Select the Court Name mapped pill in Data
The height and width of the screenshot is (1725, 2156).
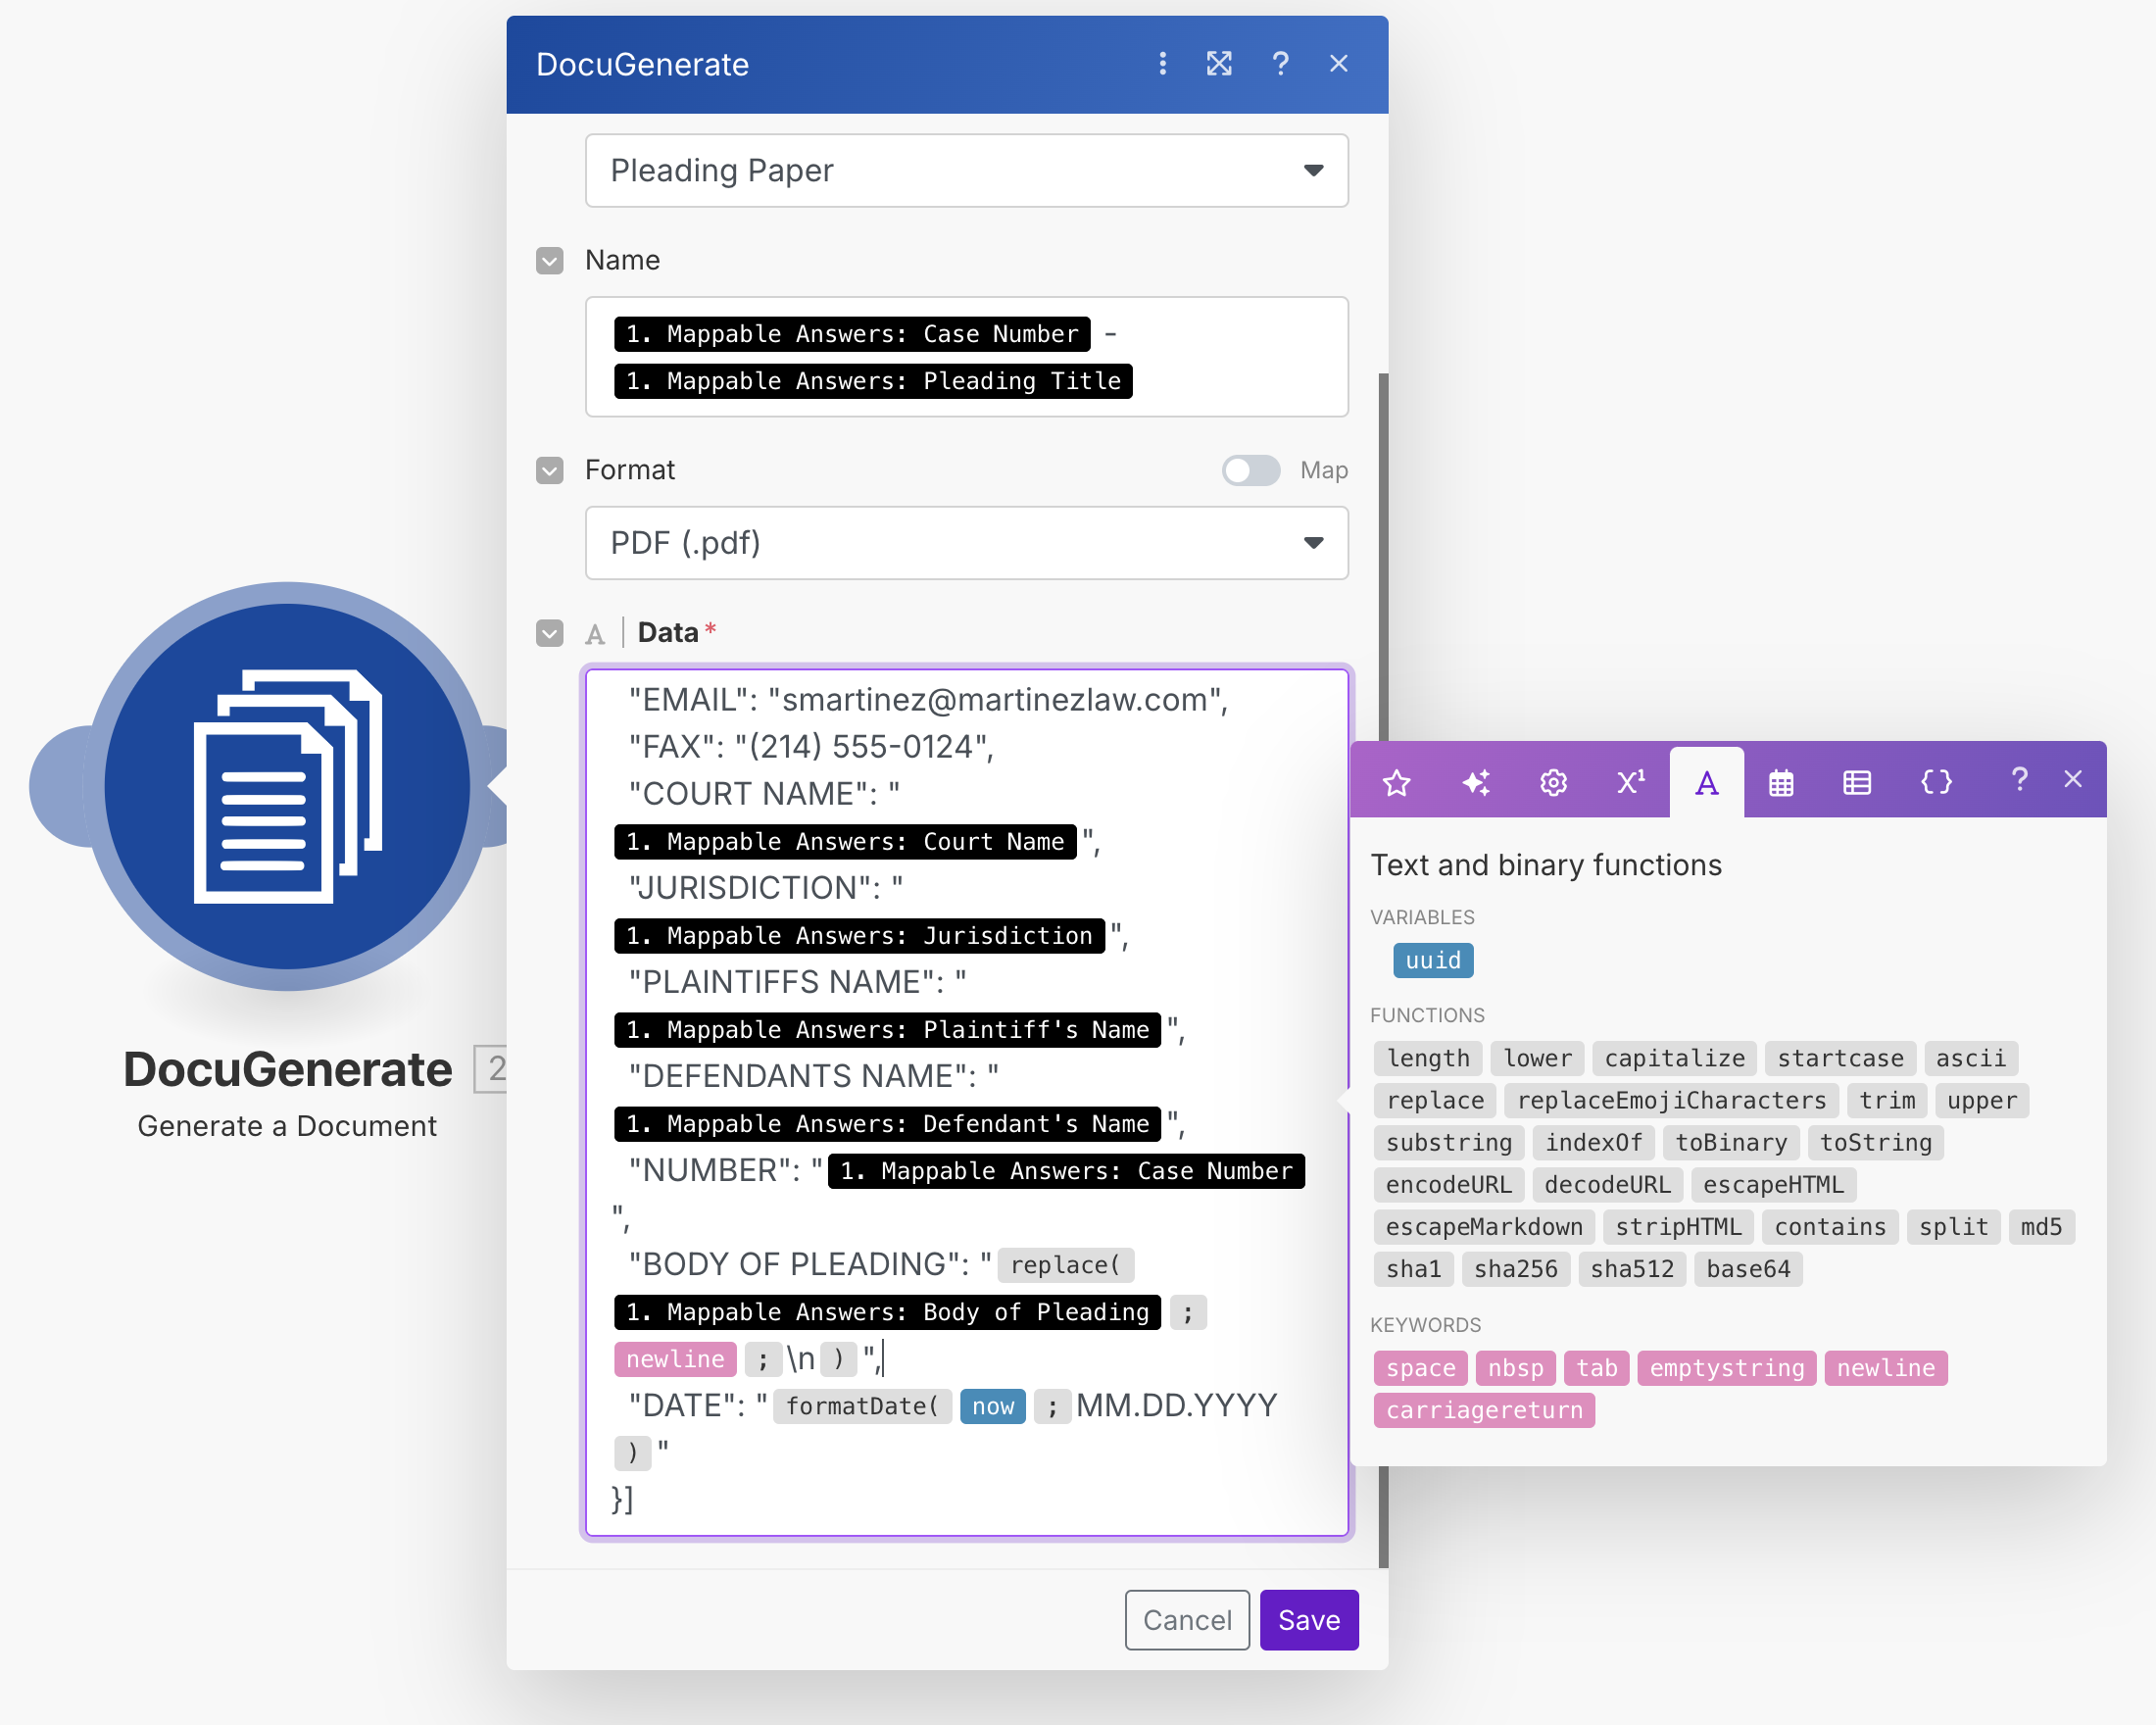[x=845, y=842]
